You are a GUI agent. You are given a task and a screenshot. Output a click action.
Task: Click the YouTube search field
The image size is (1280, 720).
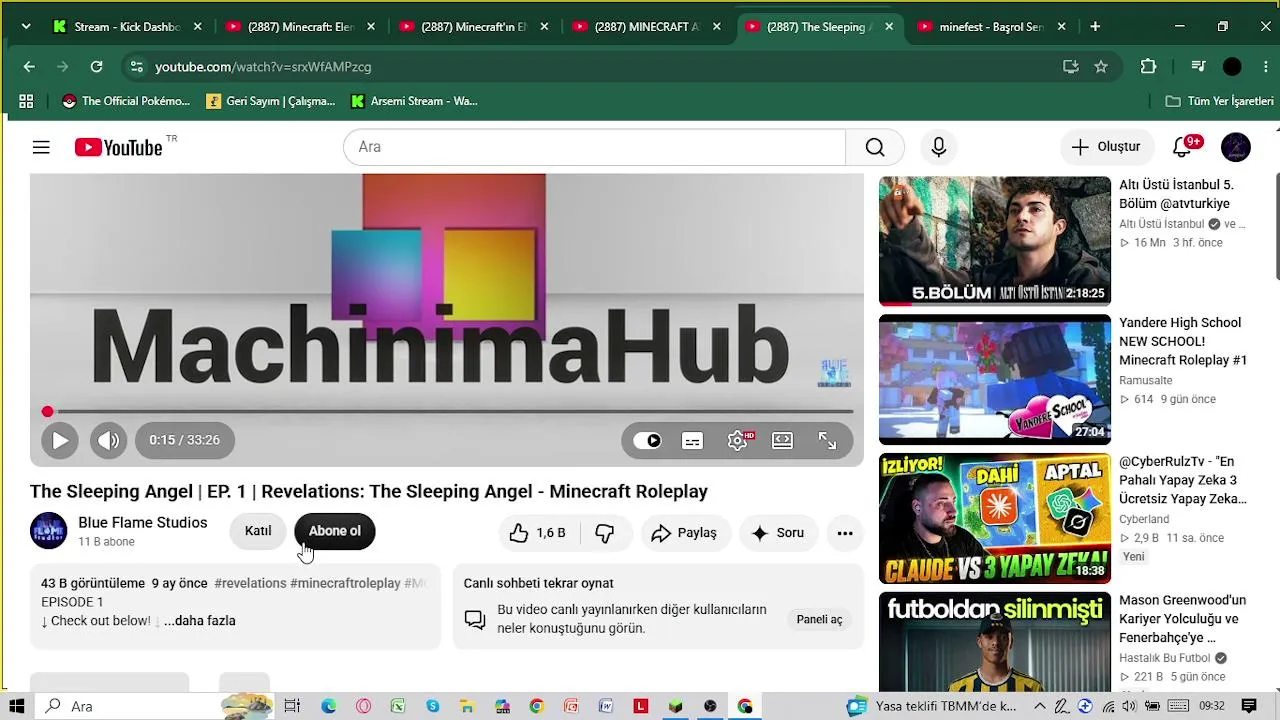click(x=594, y=147)
